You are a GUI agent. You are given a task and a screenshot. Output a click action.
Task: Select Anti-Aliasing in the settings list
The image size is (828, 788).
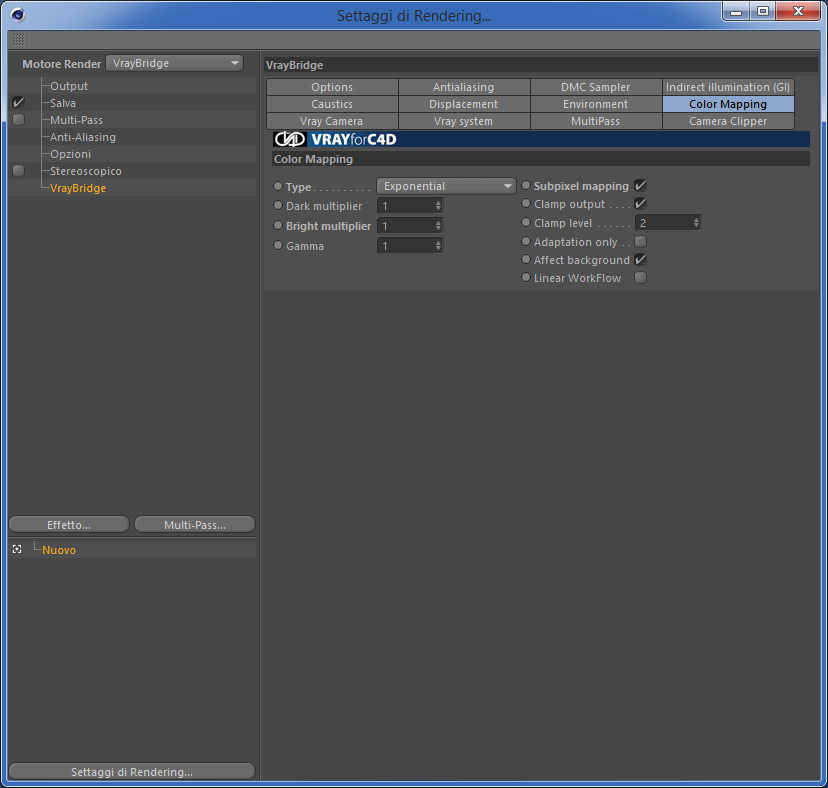83,136
